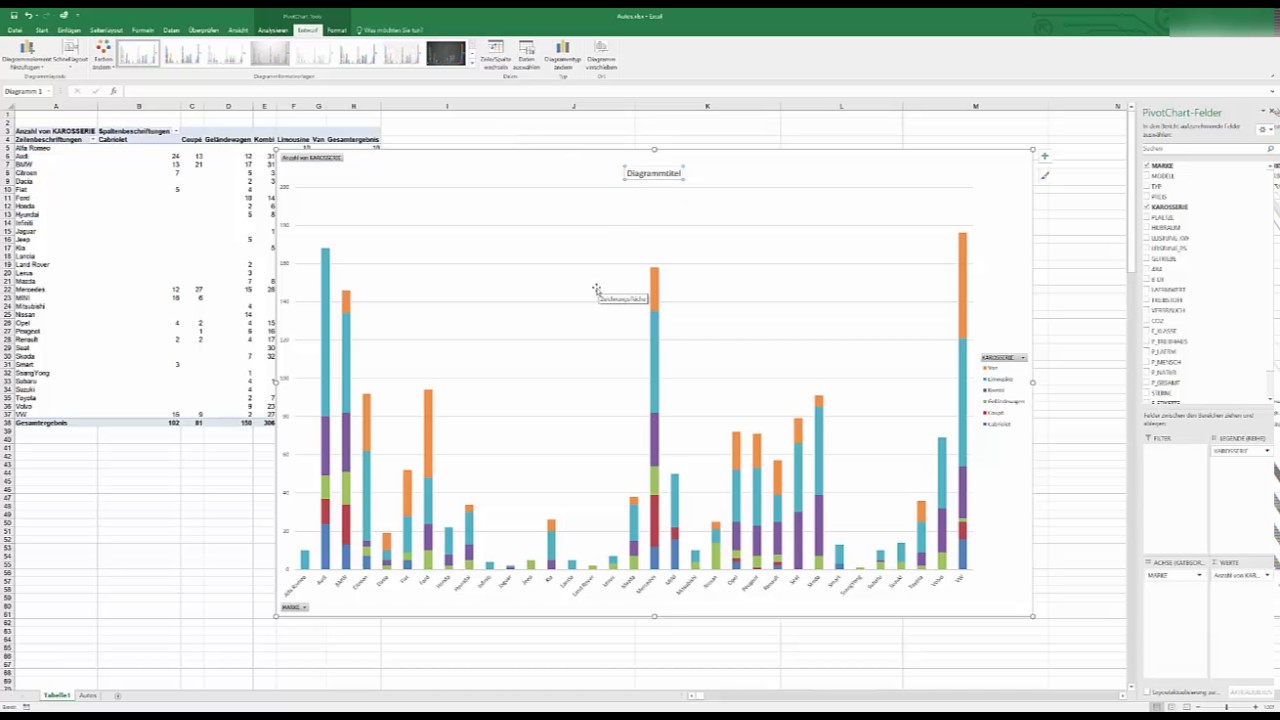
Task: Click the formula bar cancel X icon
Action: coord(77,91)
